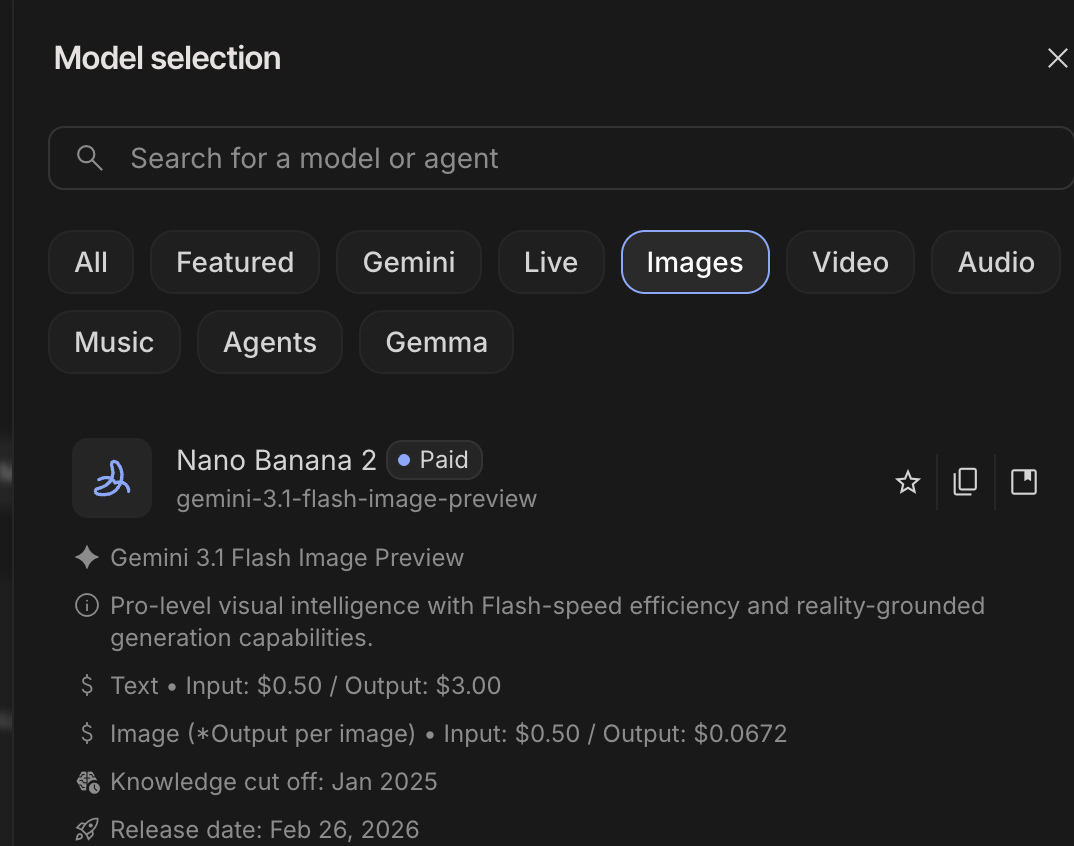Image resolution: width=1074 pixels, height=846 pixels.
Task: Click 'Release date: Feb 26, 2026' text
Action: 265,830
